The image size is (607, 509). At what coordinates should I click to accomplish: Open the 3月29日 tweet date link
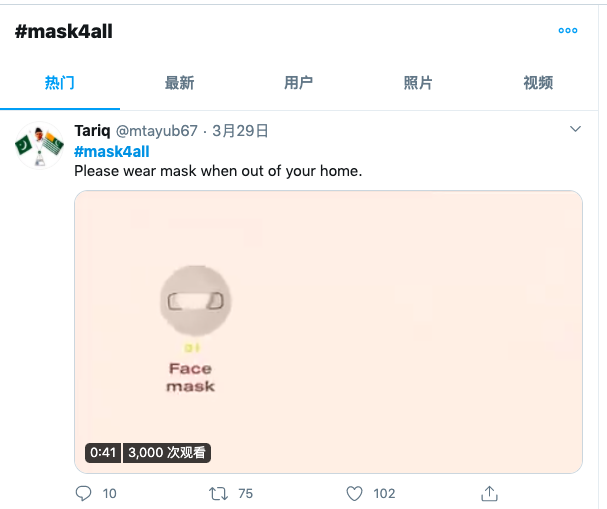click(x=240, y=131)
